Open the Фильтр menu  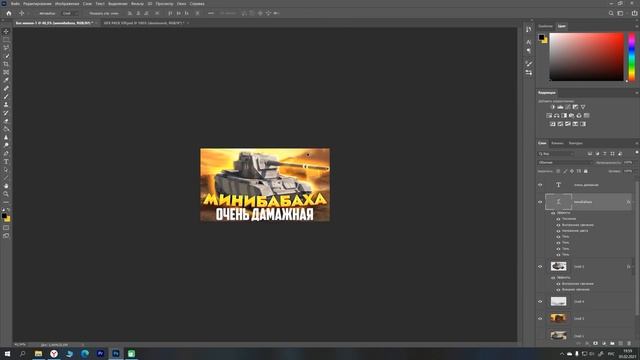137,4
